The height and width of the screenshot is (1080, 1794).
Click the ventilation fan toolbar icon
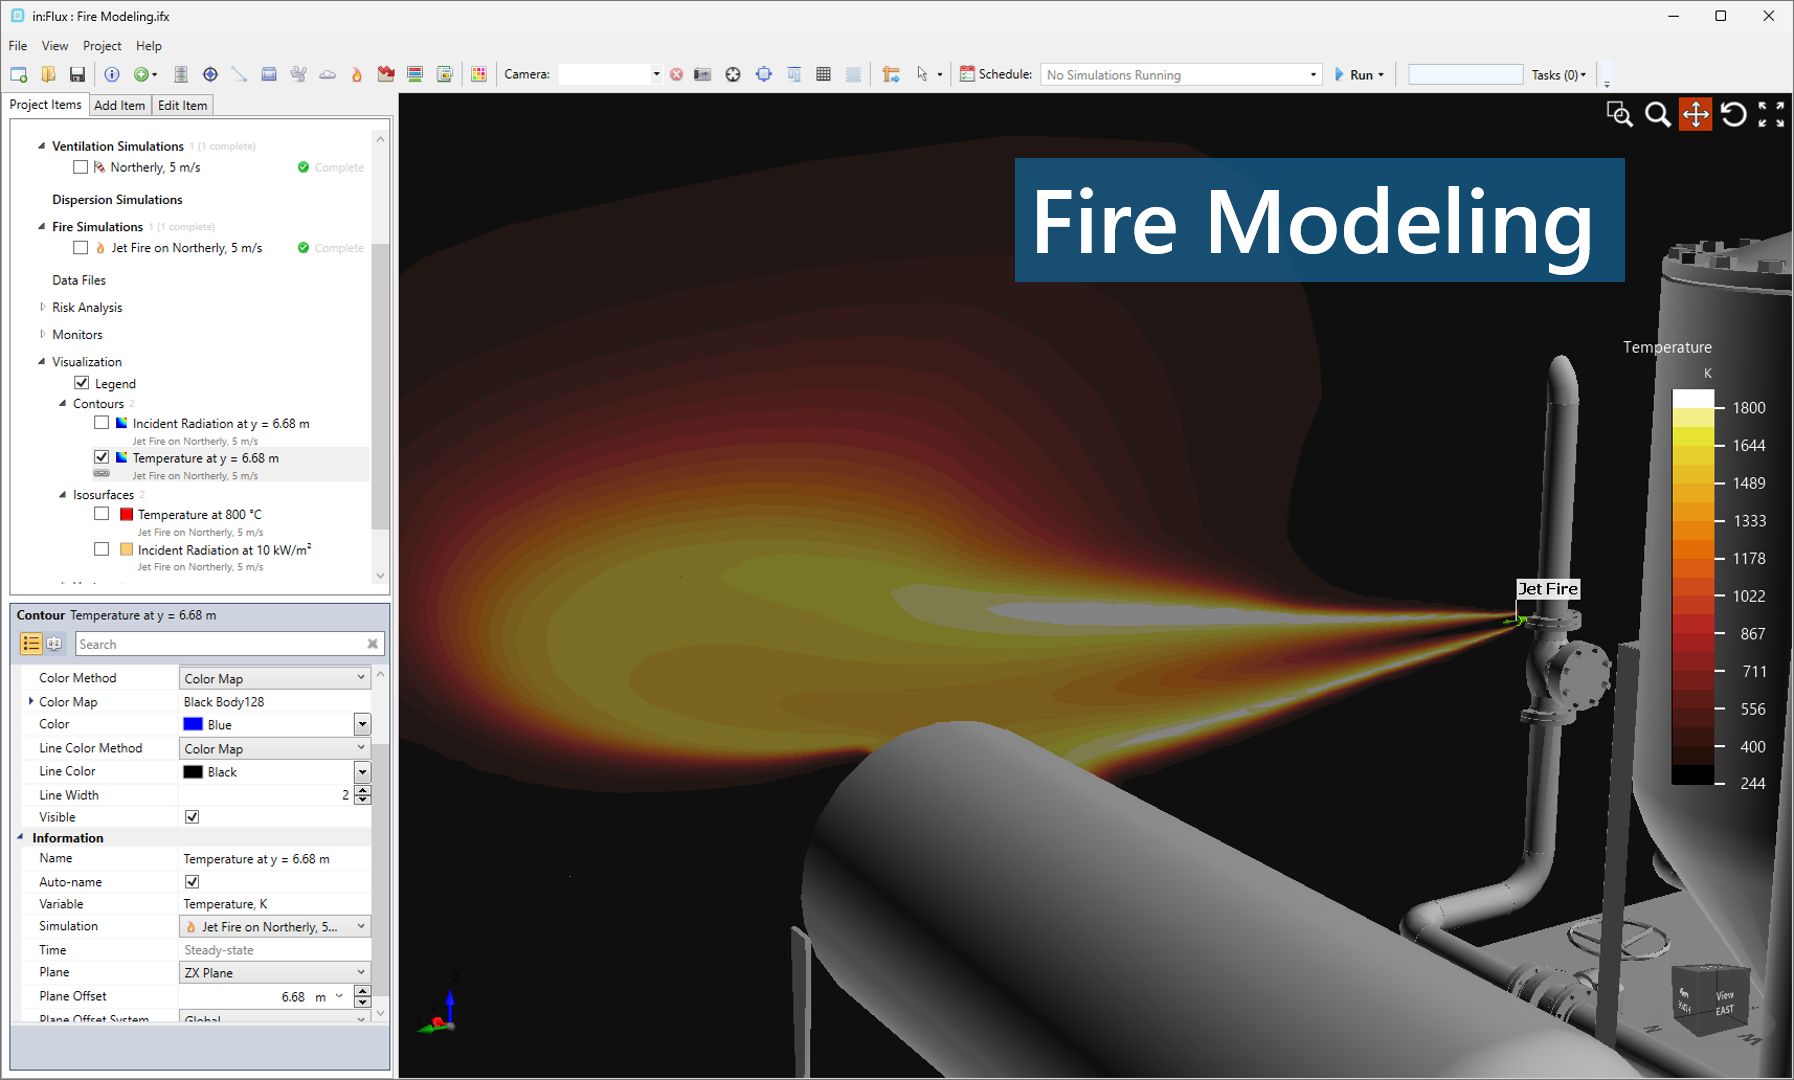pos(298,75)
